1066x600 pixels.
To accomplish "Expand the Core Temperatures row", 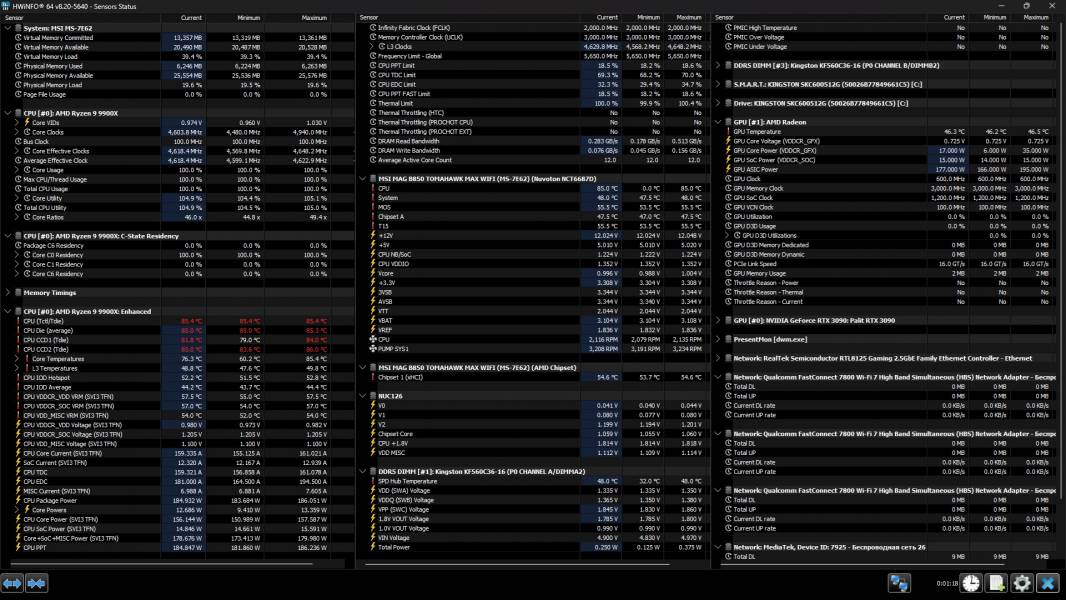I will point(17,359).
